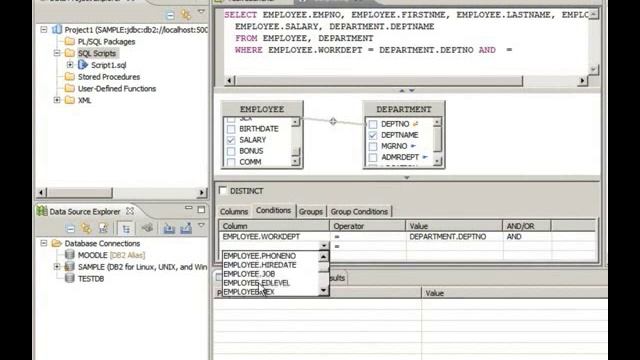Collapse all in Data Project Explorer toolbar
The width and height of the screenshot is (640, 360).
[x=170, y=16]
